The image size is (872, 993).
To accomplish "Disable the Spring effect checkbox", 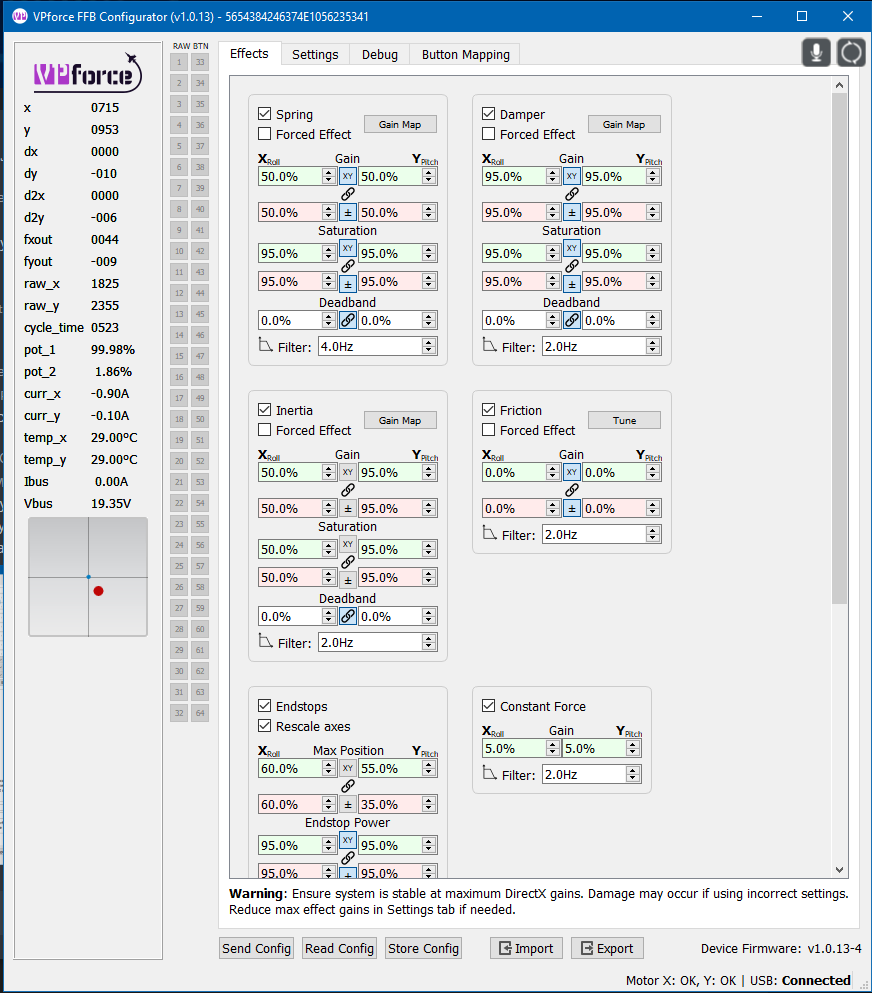I will click(x=265, y=114).
